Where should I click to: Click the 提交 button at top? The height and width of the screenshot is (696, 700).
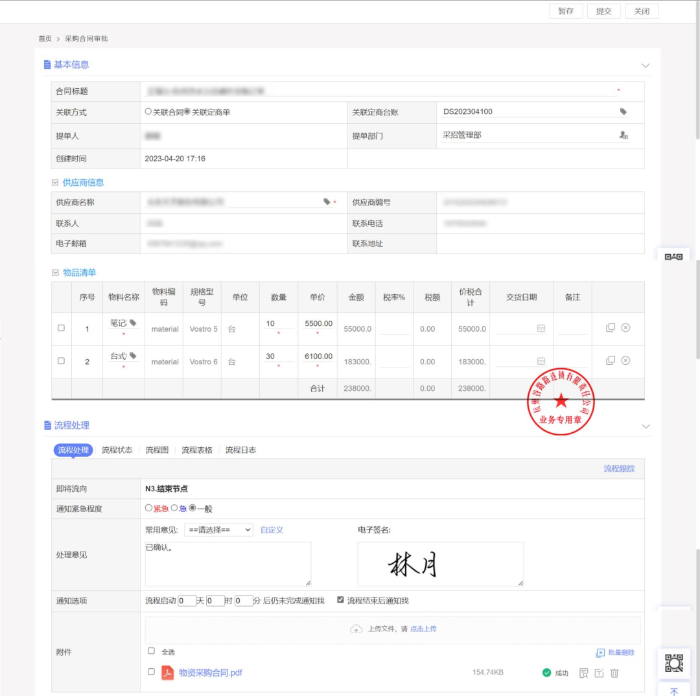603,11
